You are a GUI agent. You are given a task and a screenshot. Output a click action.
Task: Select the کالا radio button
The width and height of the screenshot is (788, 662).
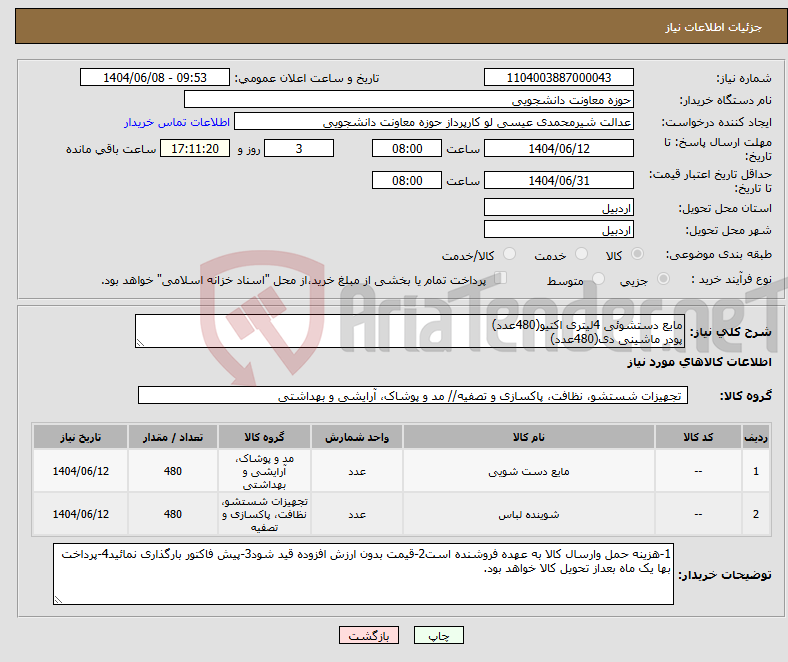tap(637, 254)
